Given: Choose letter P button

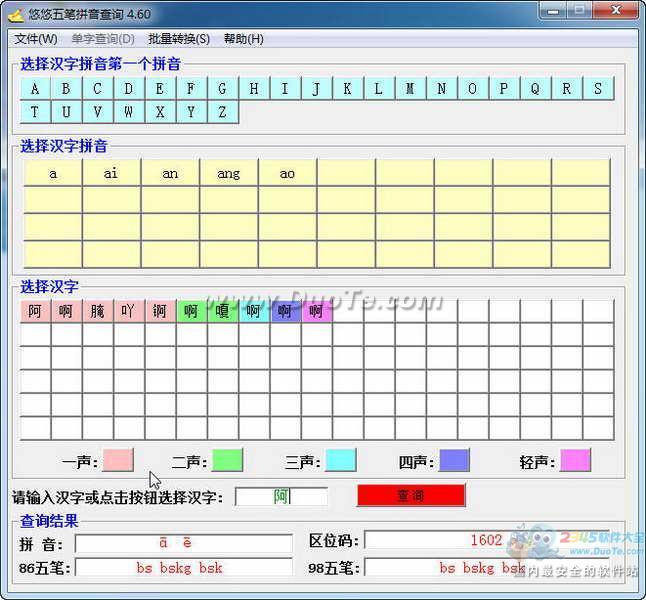Looking at the screenshot, I should [505, 88].
